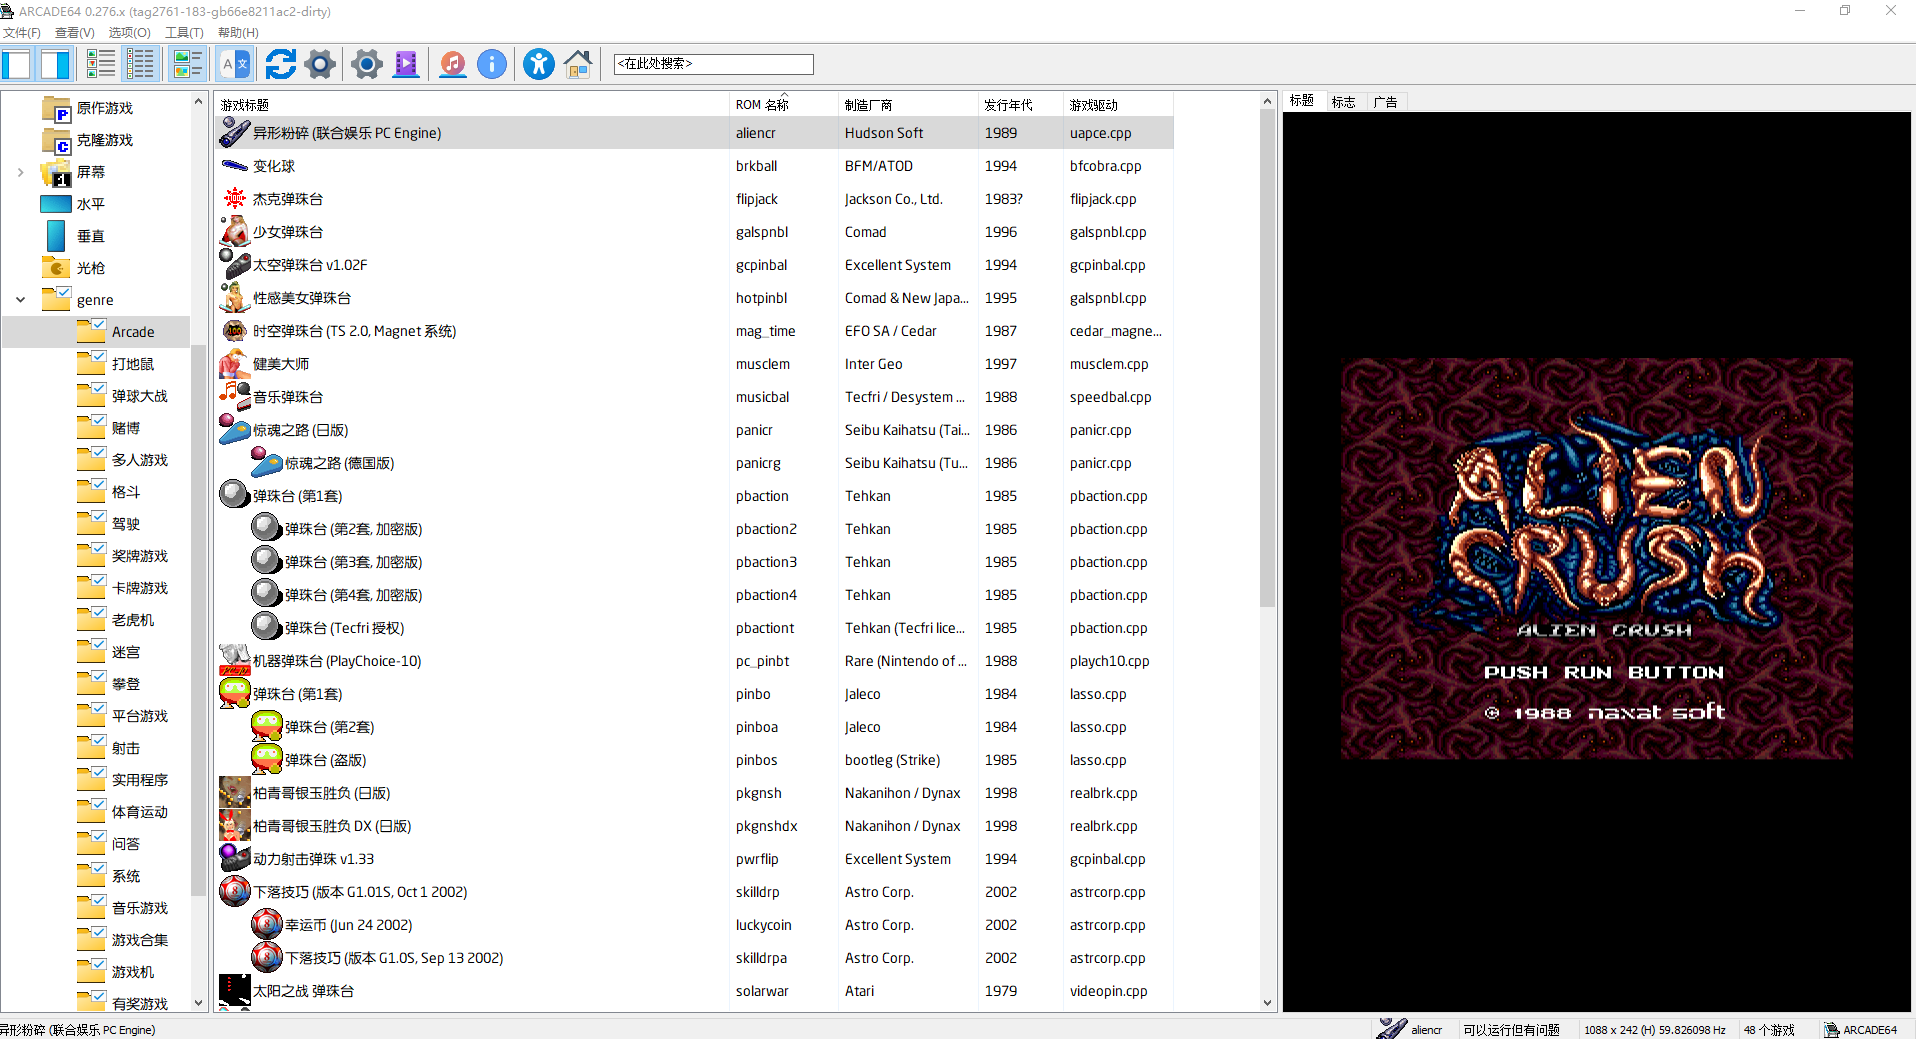Click the search box in toolbar
The image size is (1916, 1039).
click(x=713, y=64)
